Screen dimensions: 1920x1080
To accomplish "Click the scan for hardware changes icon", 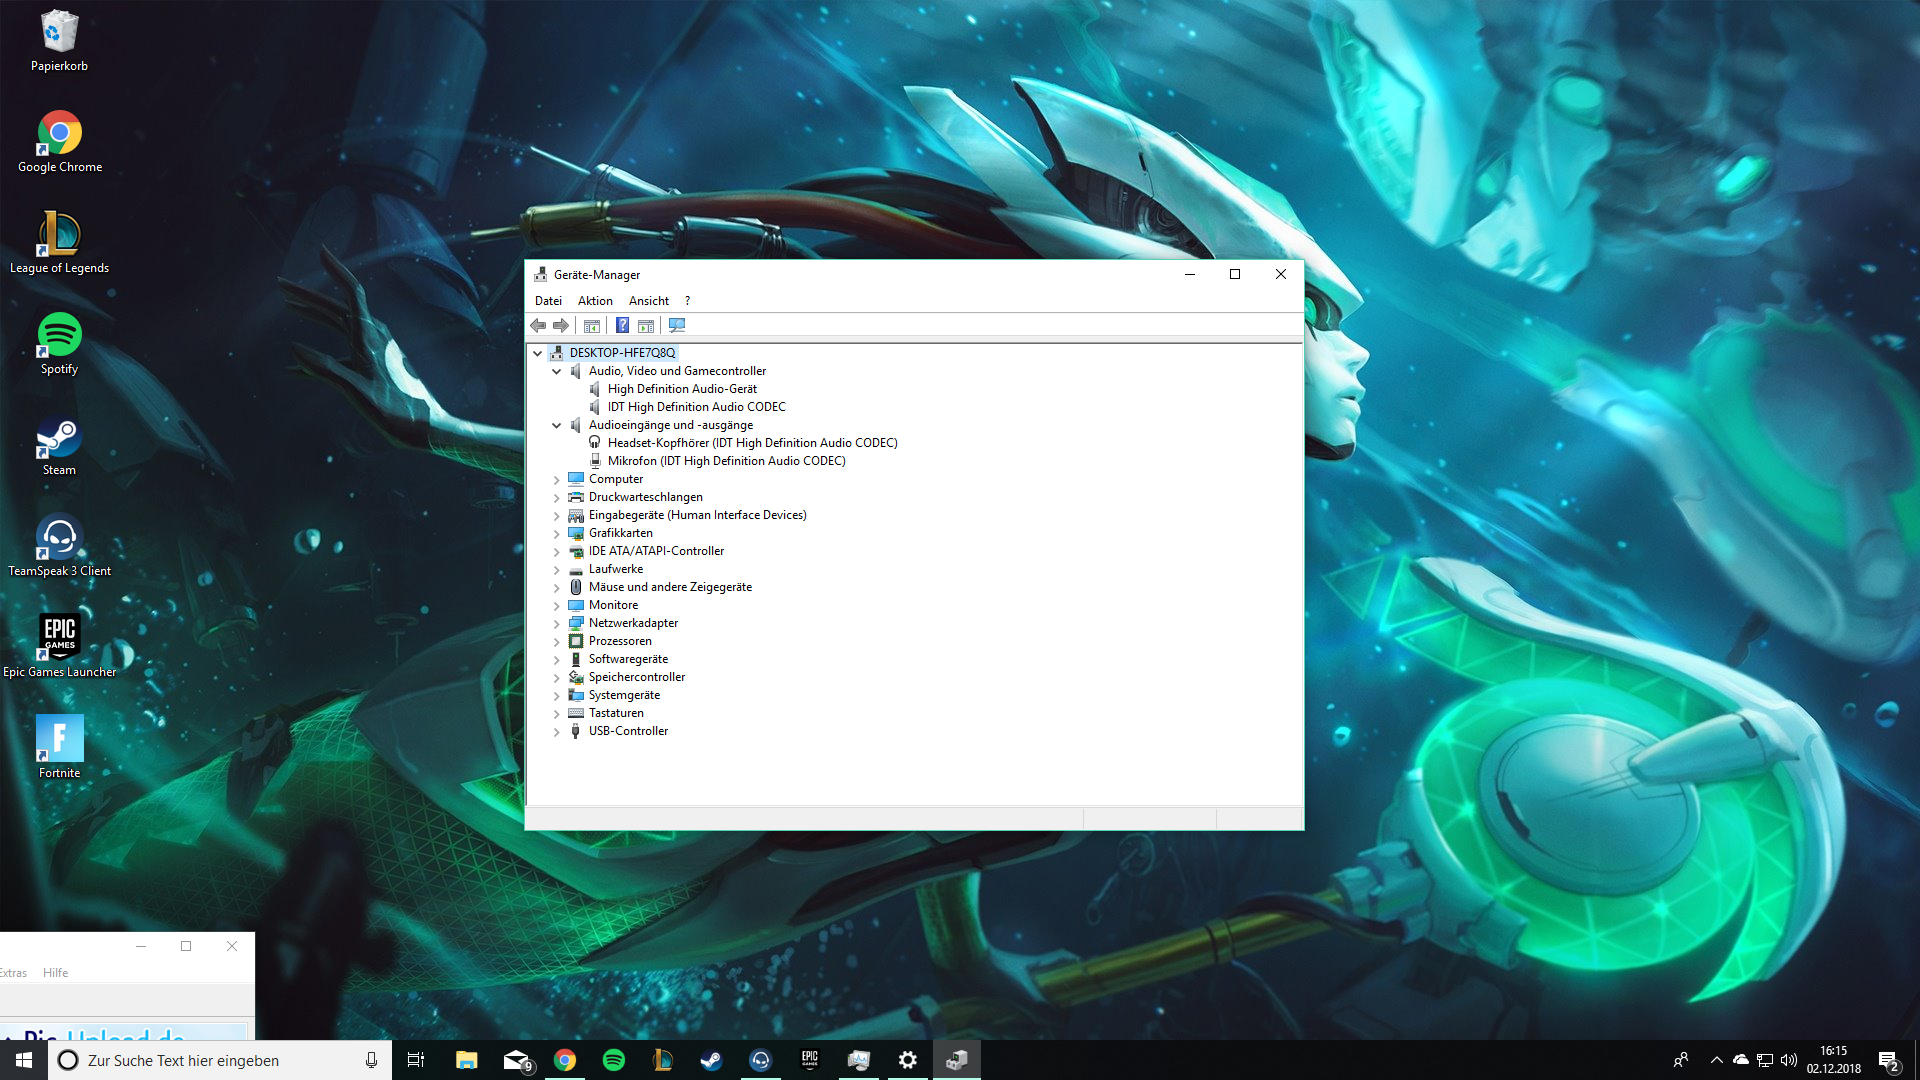I will pyautogui.click(x=677, y=325).
